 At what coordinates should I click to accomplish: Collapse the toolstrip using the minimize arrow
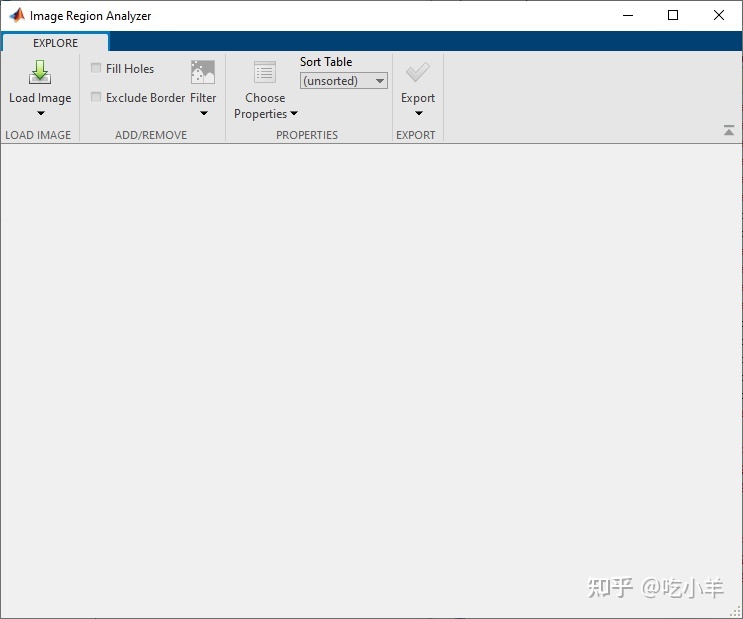tap(729, 130)
